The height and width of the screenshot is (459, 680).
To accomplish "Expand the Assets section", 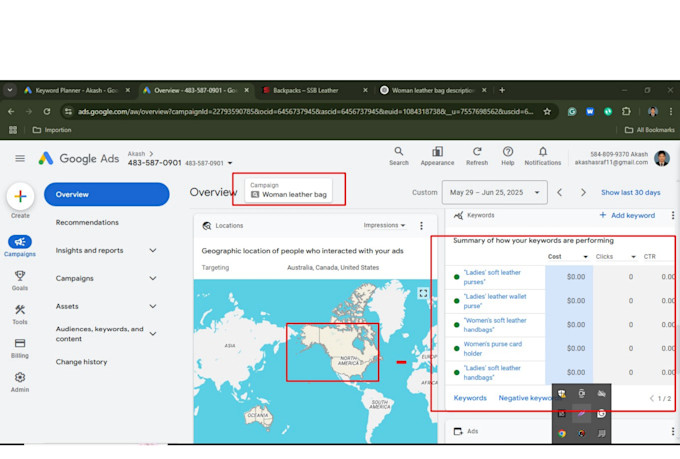I will [153, 306].
